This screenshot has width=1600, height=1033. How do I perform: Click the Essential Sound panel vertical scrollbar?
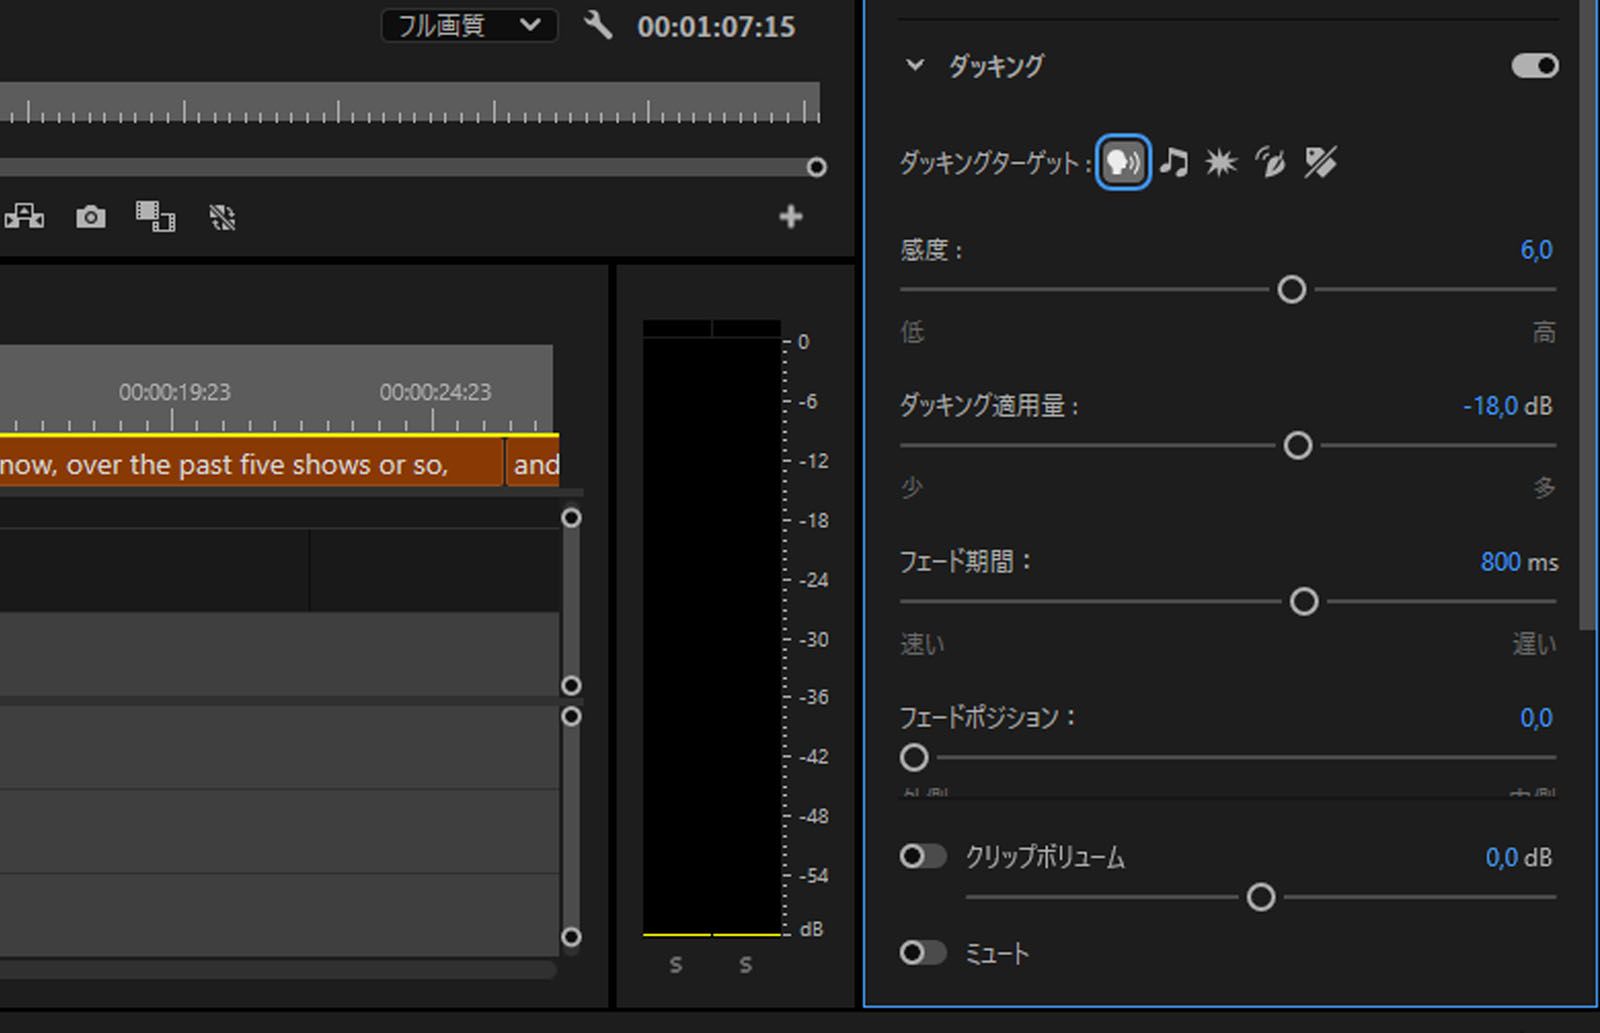1587,315
